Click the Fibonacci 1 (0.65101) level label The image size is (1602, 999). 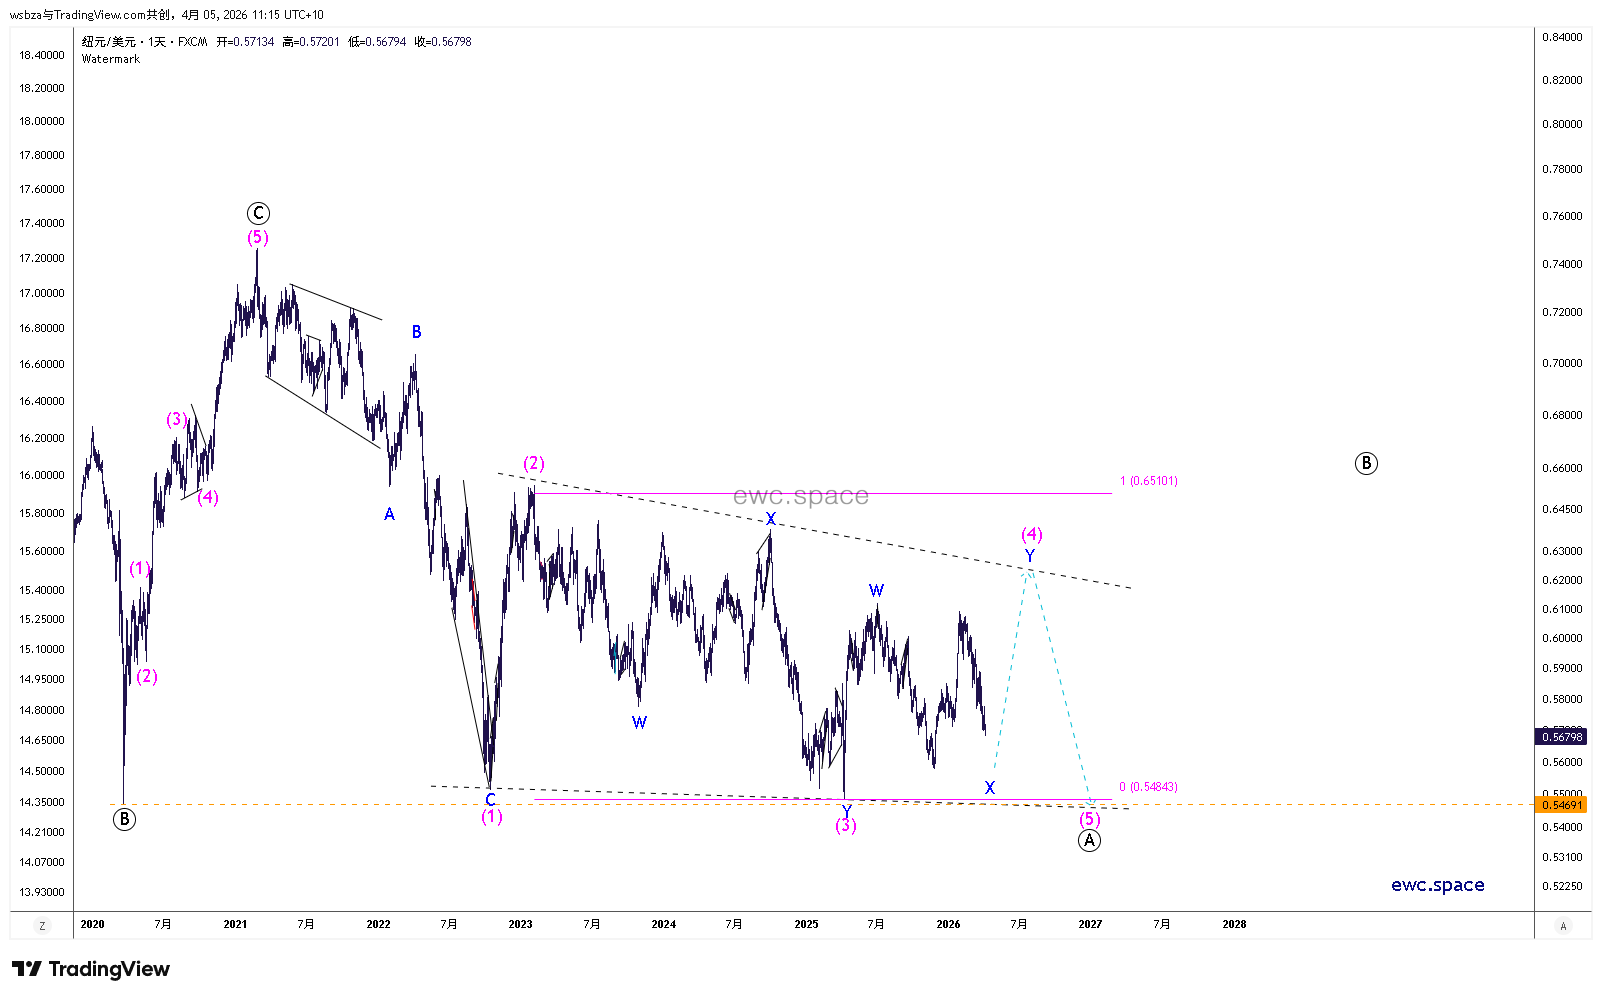click(x=1148, y=481)
